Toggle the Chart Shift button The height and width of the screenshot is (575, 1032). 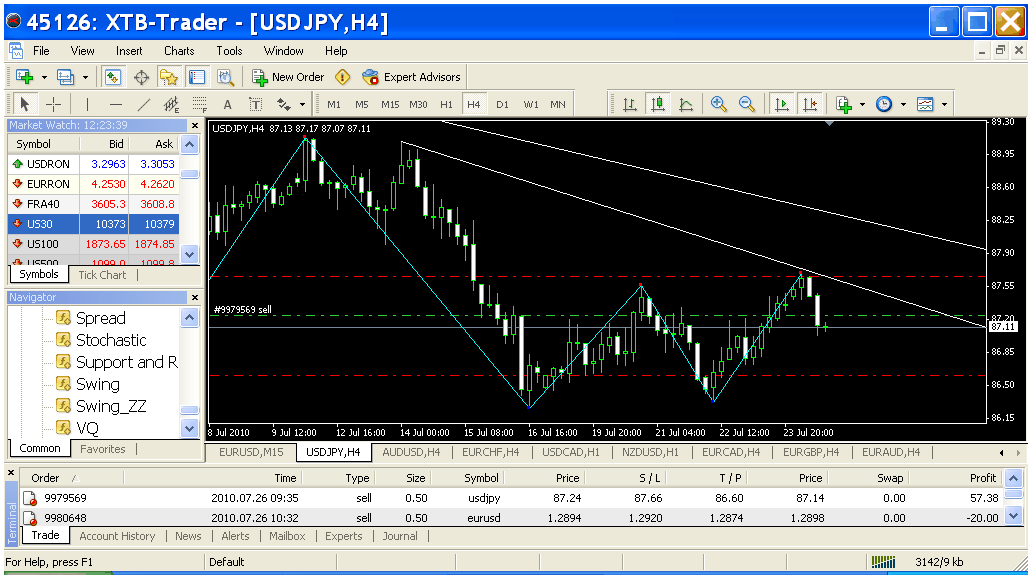pyautogui.click(x=809, y=104)
